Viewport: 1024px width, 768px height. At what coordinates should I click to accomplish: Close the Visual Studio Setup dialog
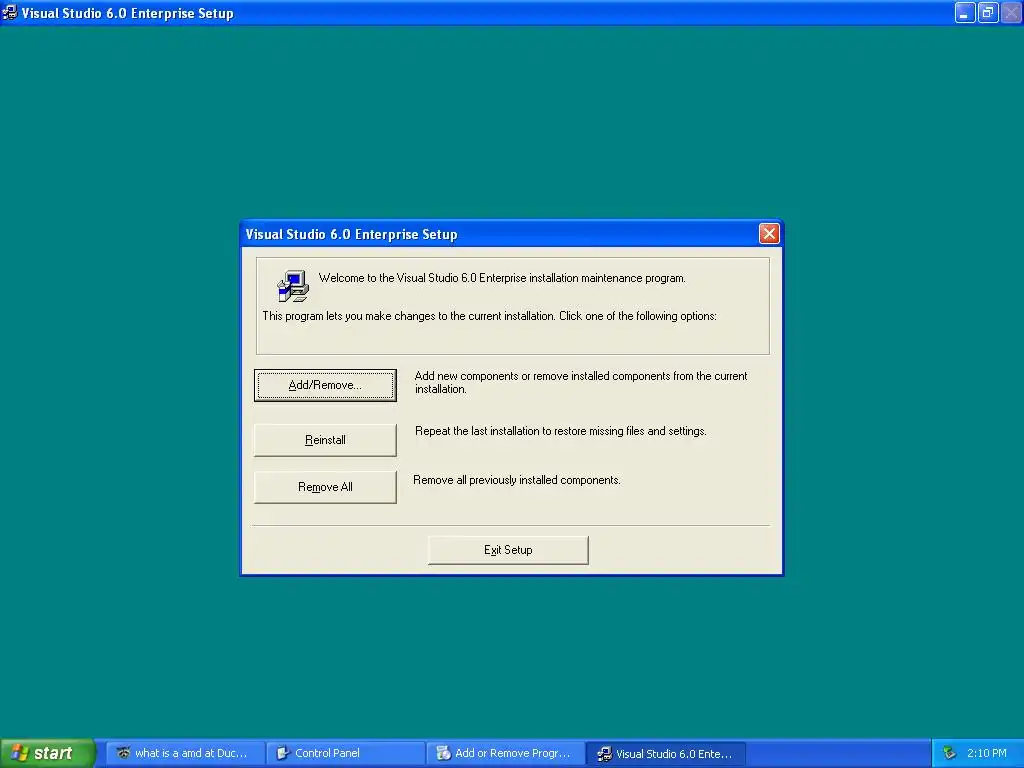pos(769,234)
